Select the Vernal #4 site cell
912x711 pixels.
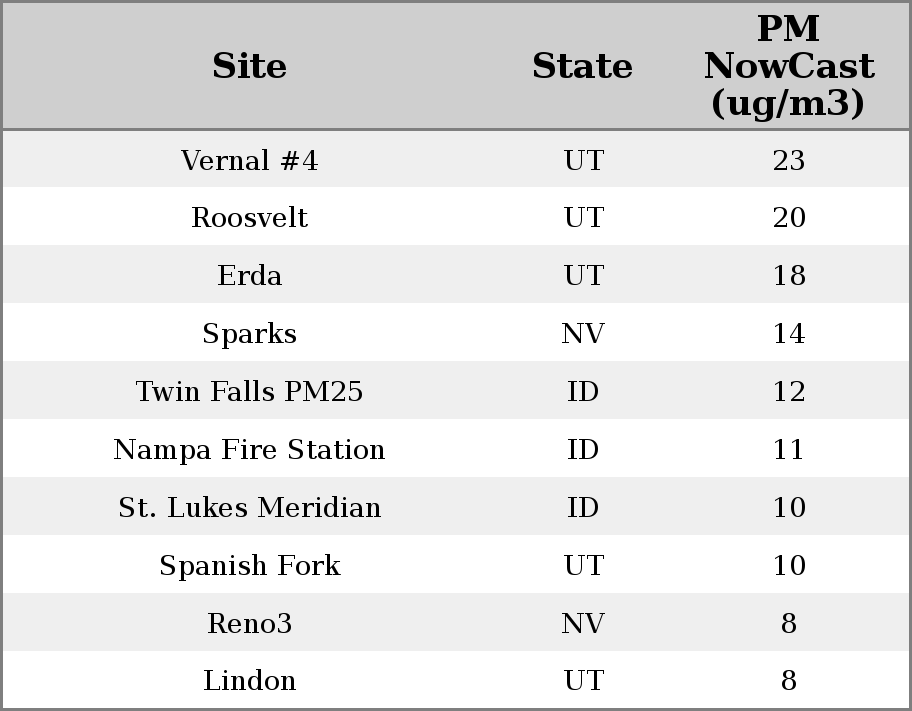pos(249,161)
